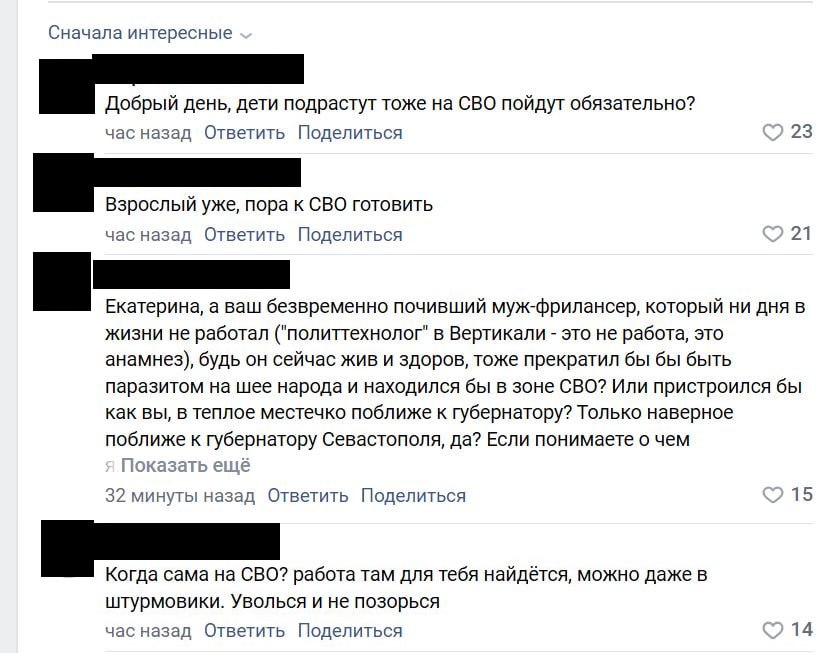Viewport: 837px width, 653px height.
Task: Open the last commenter's redacted name
Action: 187,541
